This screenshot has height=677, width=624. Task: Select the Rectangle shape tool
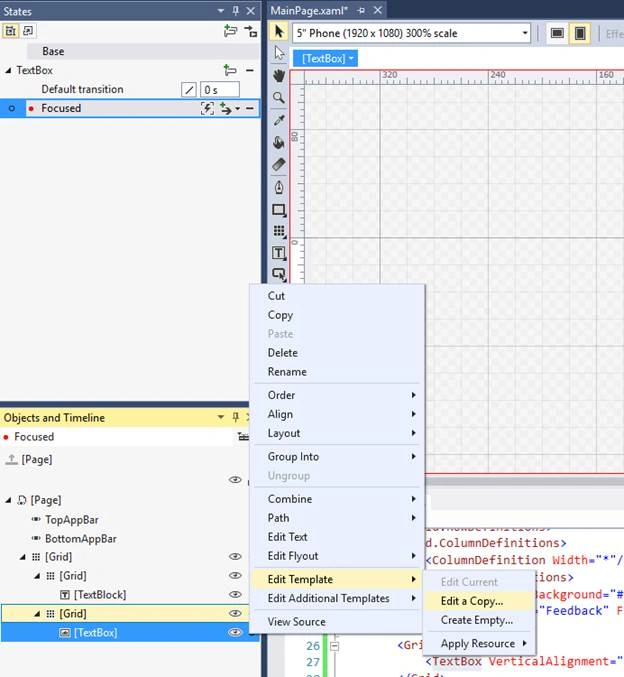279,210
